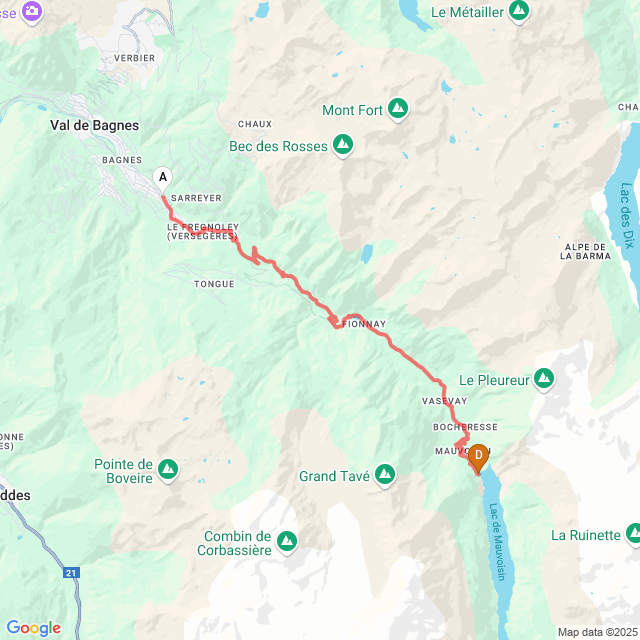Image resolution: width=640 pixels, height=640 pixels.
Task: Click the Mont Fort mountain peak icon
Action: coord(398,109)
